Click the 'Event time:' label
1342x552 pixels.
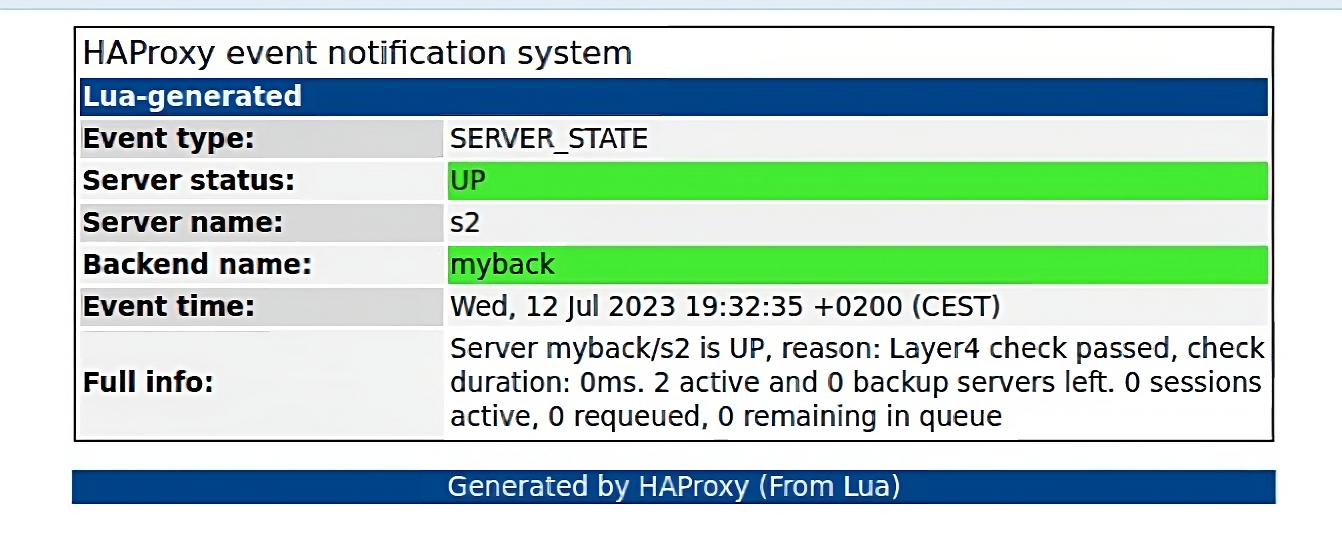(168, 306)
